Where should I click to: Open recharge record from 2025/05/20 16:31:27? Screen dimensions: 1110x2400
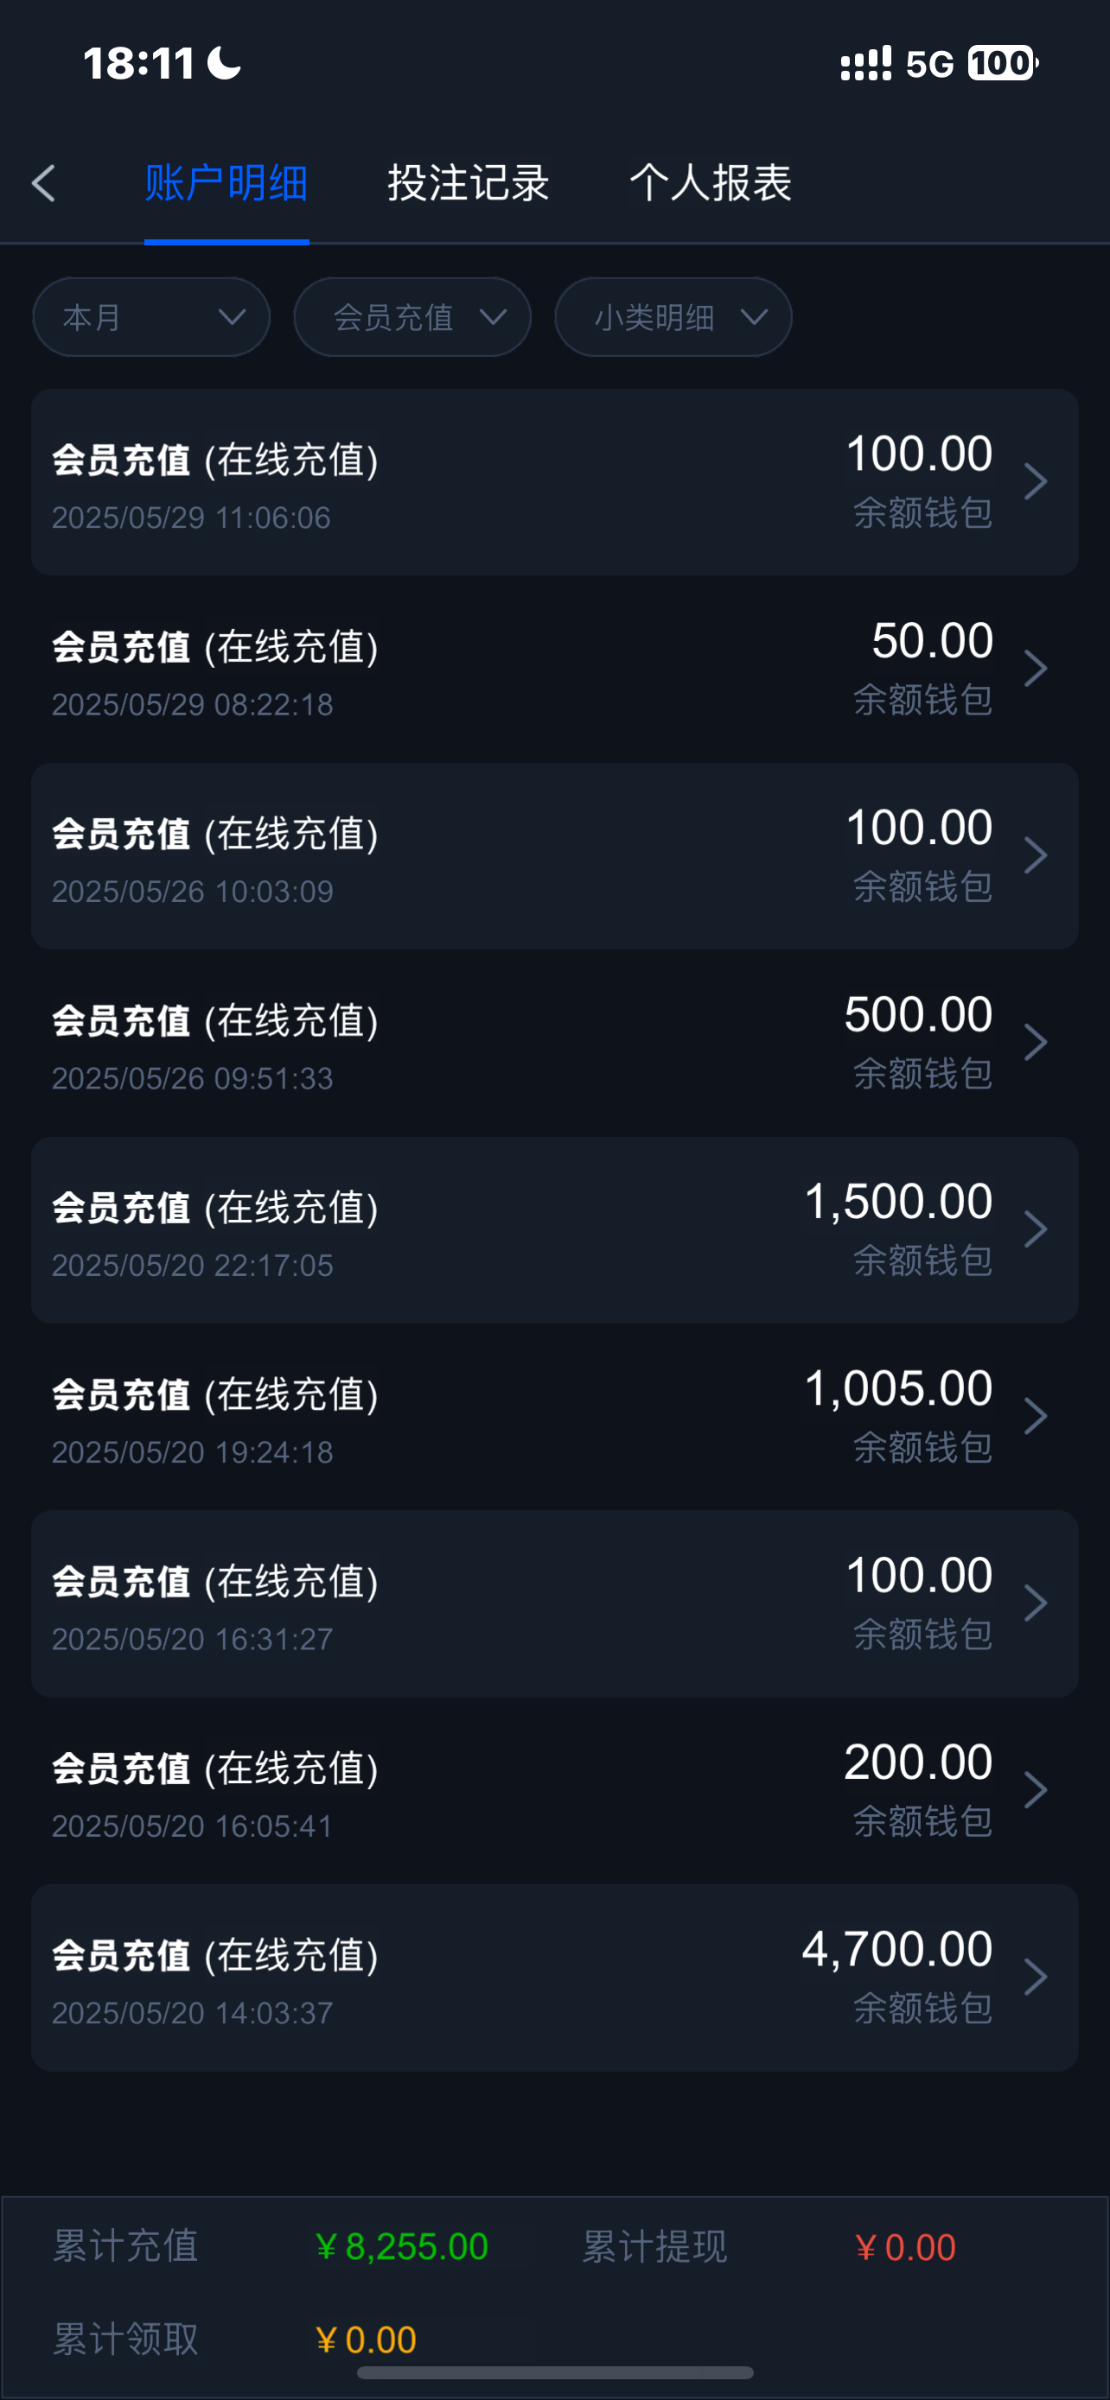click(554, 1603)
